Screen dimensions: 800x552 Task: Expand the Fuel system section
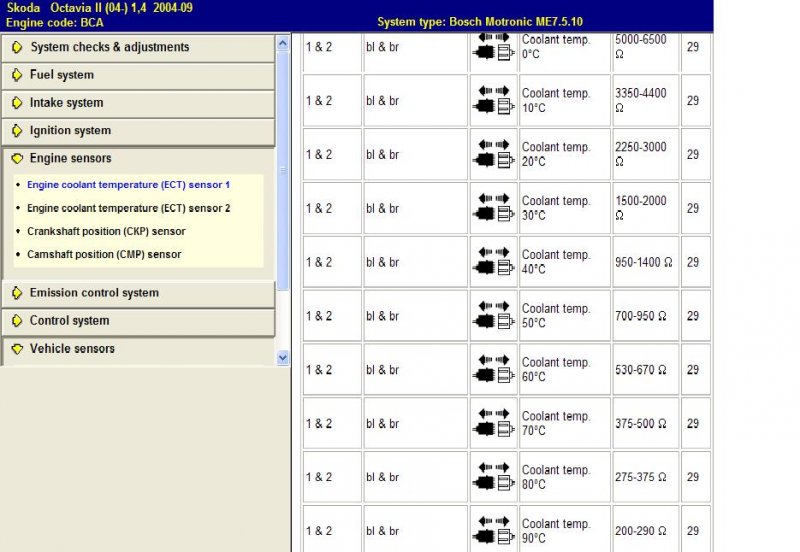click(x=138, y=76)
